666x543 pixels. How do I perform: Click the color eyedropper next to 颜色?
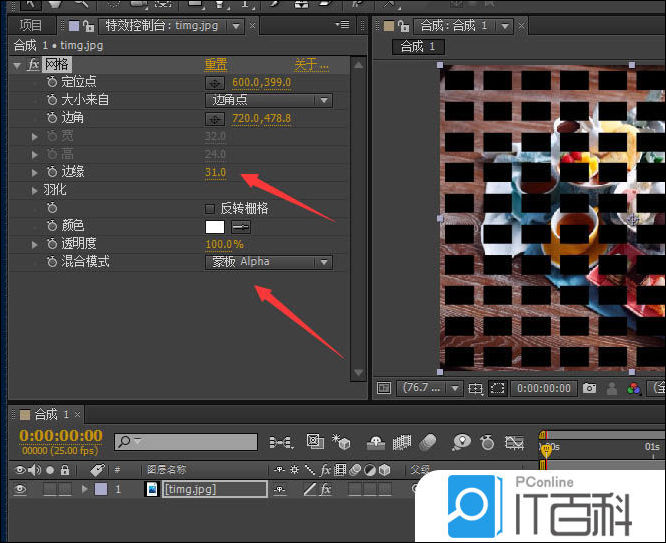(241, 227)
